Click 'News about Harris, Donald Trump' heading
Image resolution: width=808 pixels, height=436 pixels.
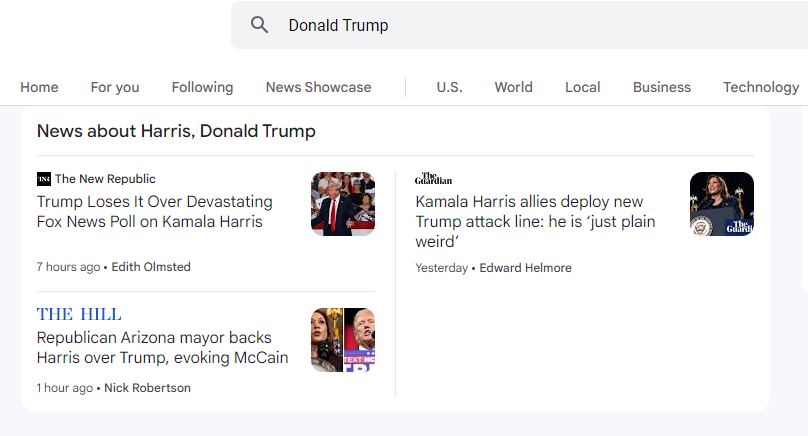point(176,131)
